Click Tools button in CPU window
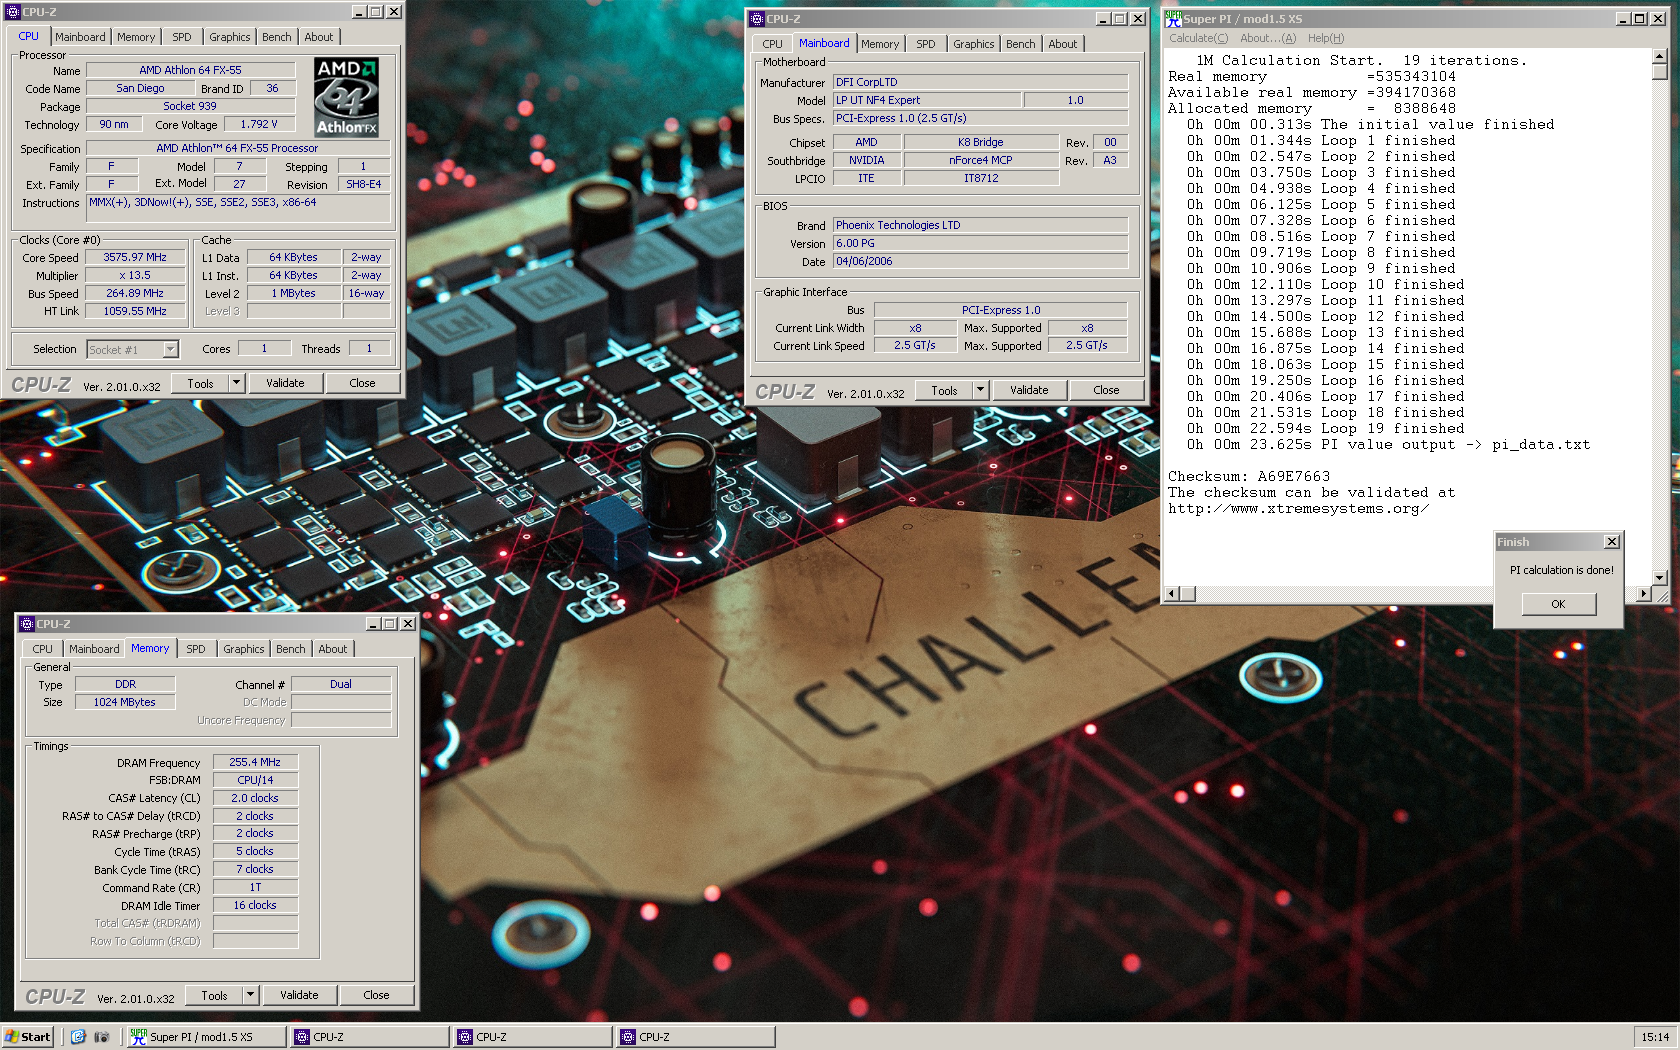This screenshot has width=1680, height=1050. pyautogui.click(x=200, y=383)
